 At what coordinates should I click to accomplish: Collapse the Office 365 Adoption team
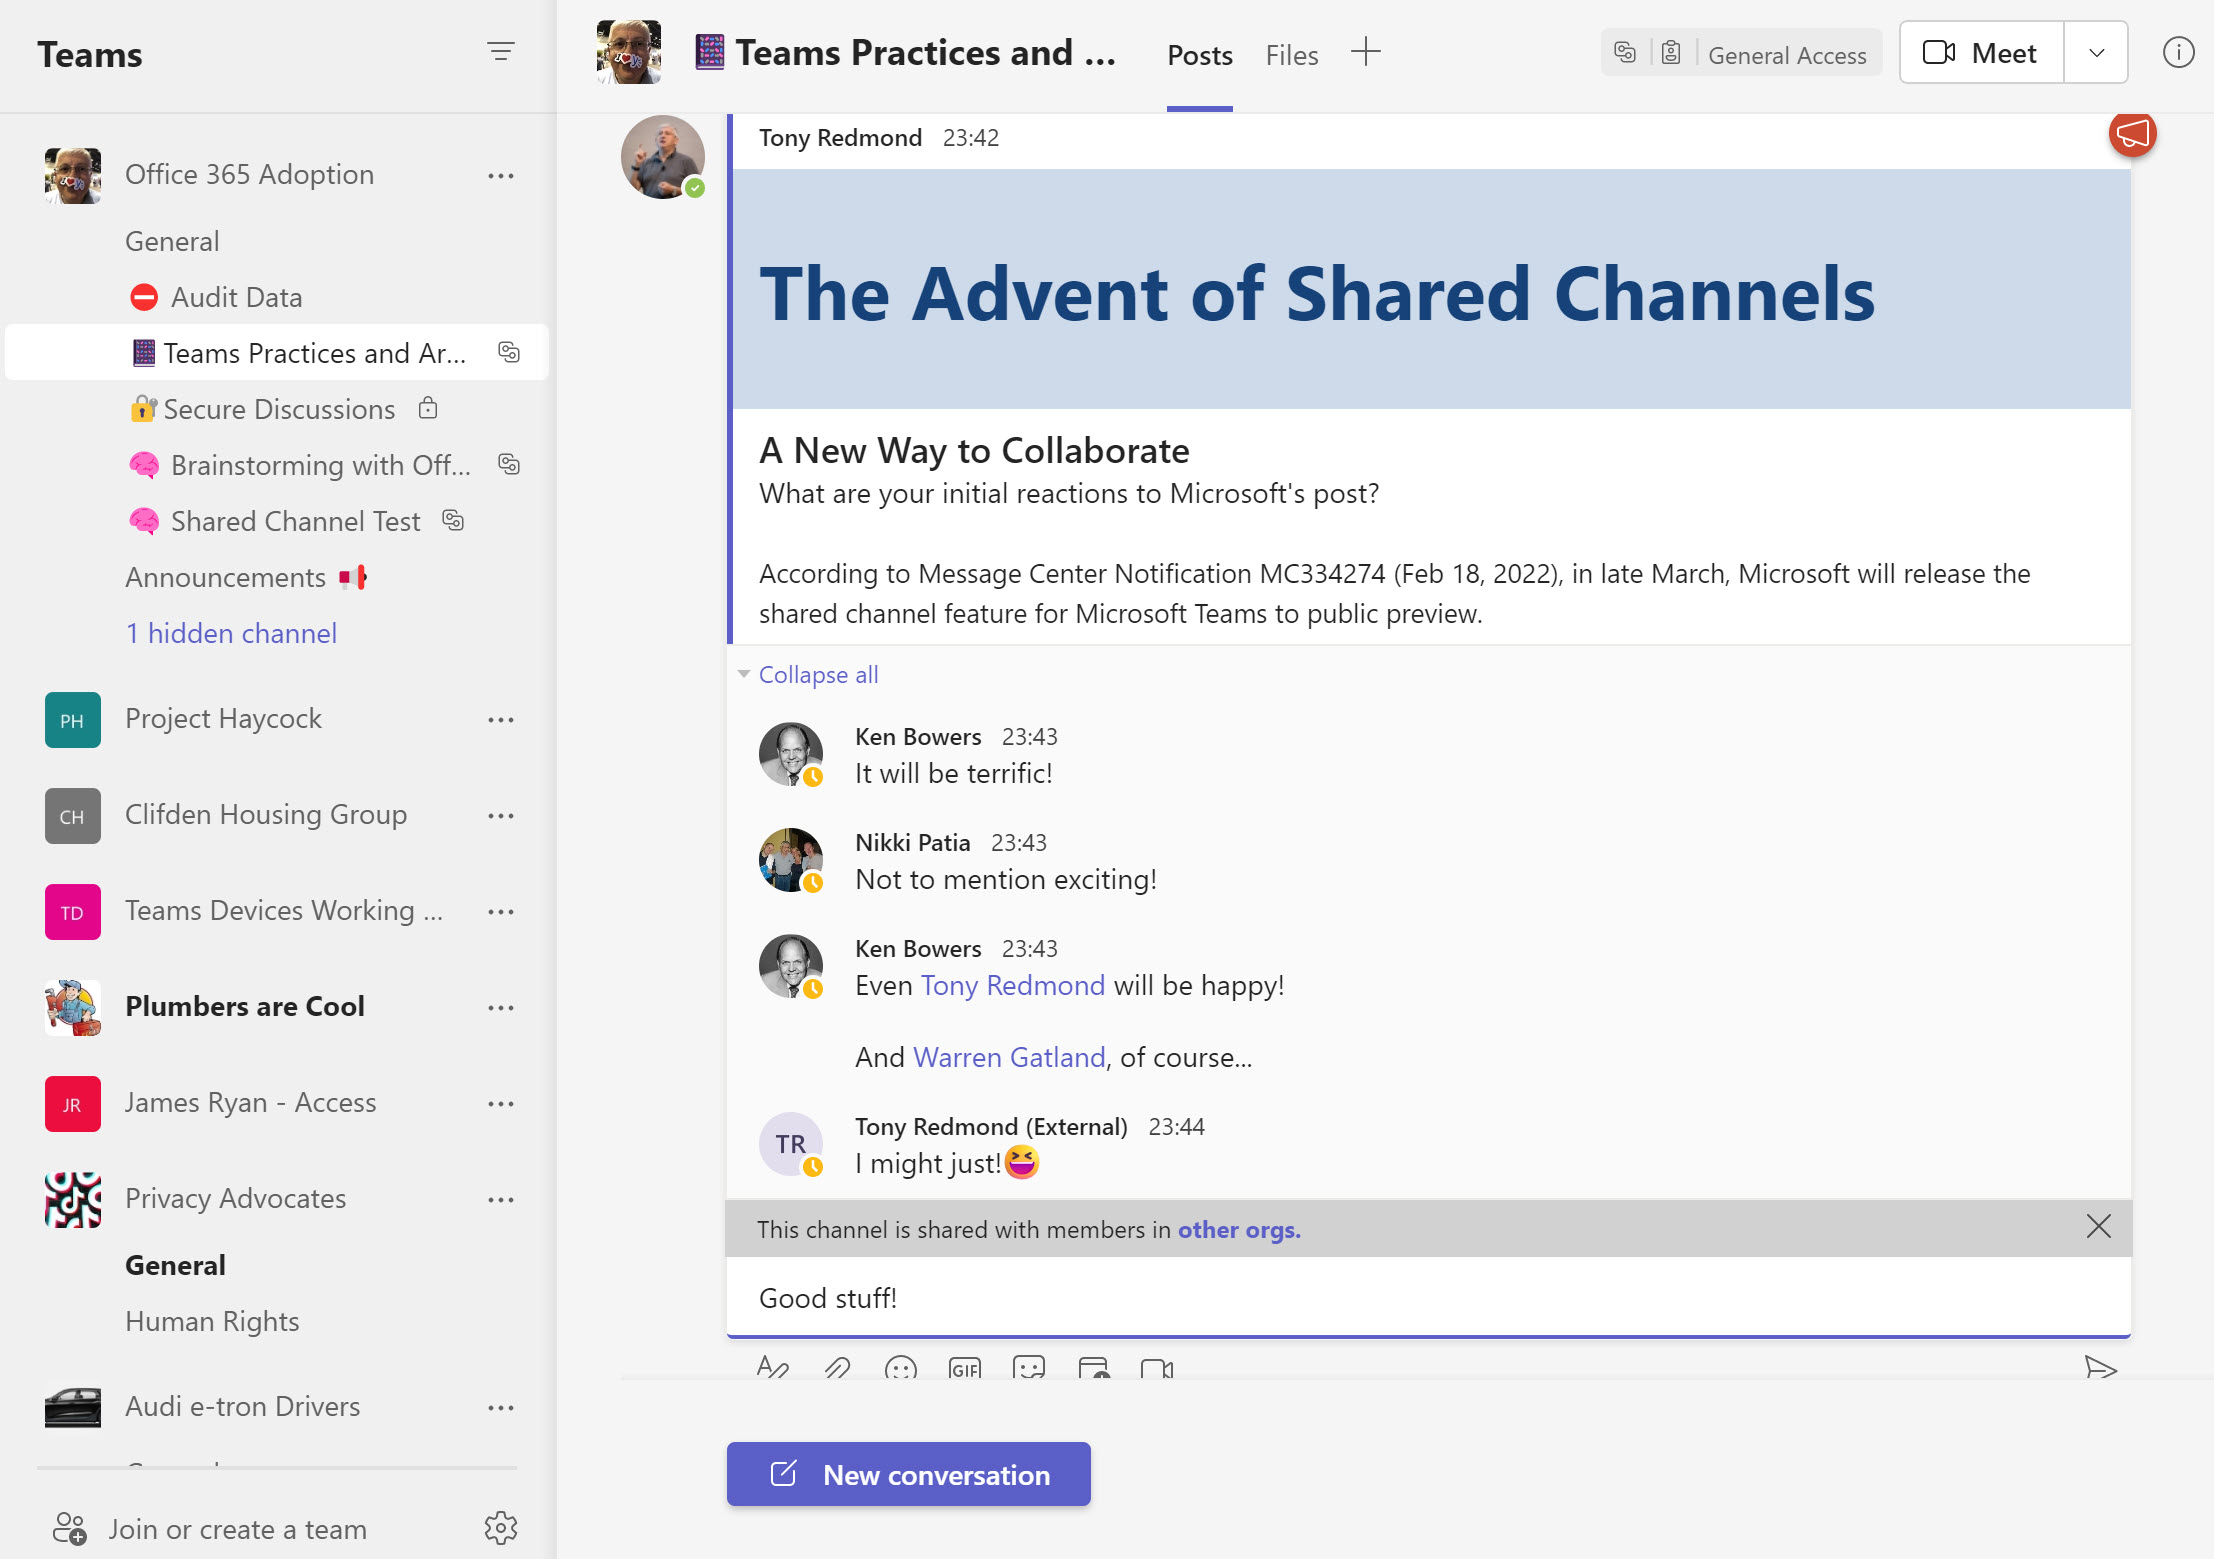[249, 175]
